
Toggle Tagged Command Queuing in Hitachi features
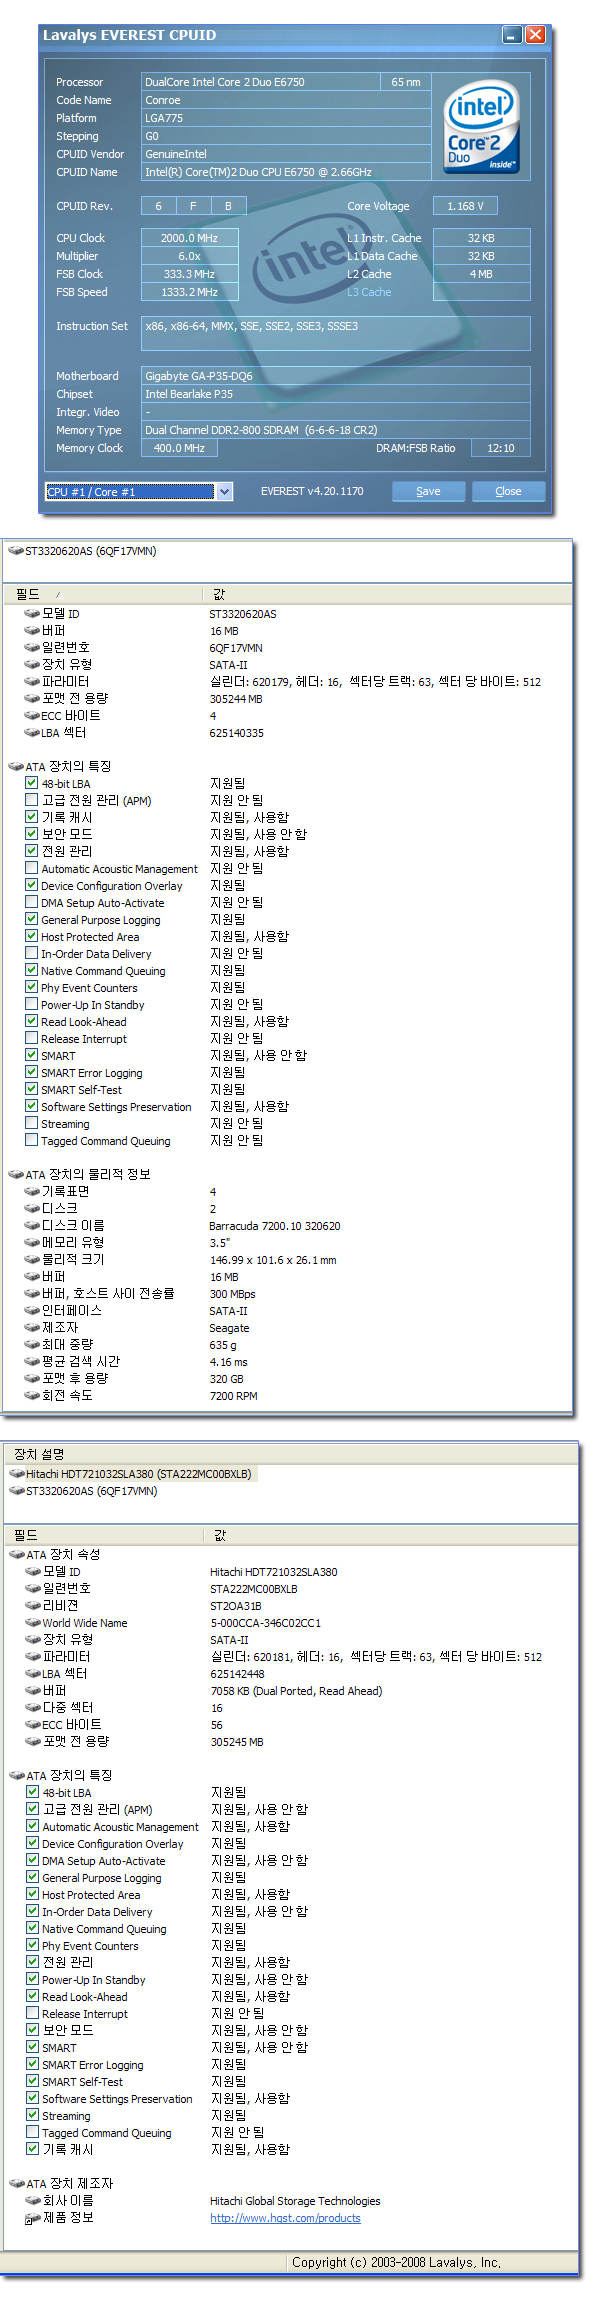(33, 2132)
